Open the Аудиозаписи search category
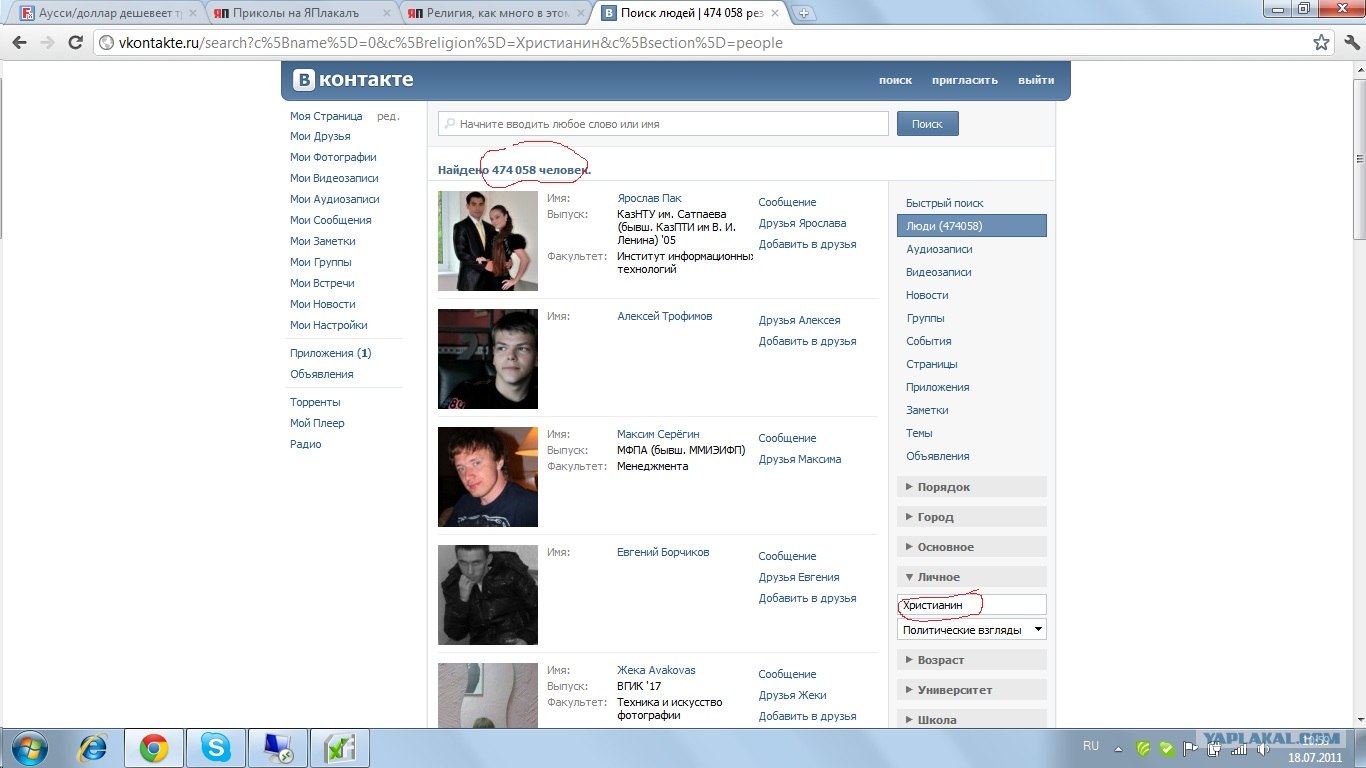The width and height of the screenshot is (1366, 768). click(939, 249)
